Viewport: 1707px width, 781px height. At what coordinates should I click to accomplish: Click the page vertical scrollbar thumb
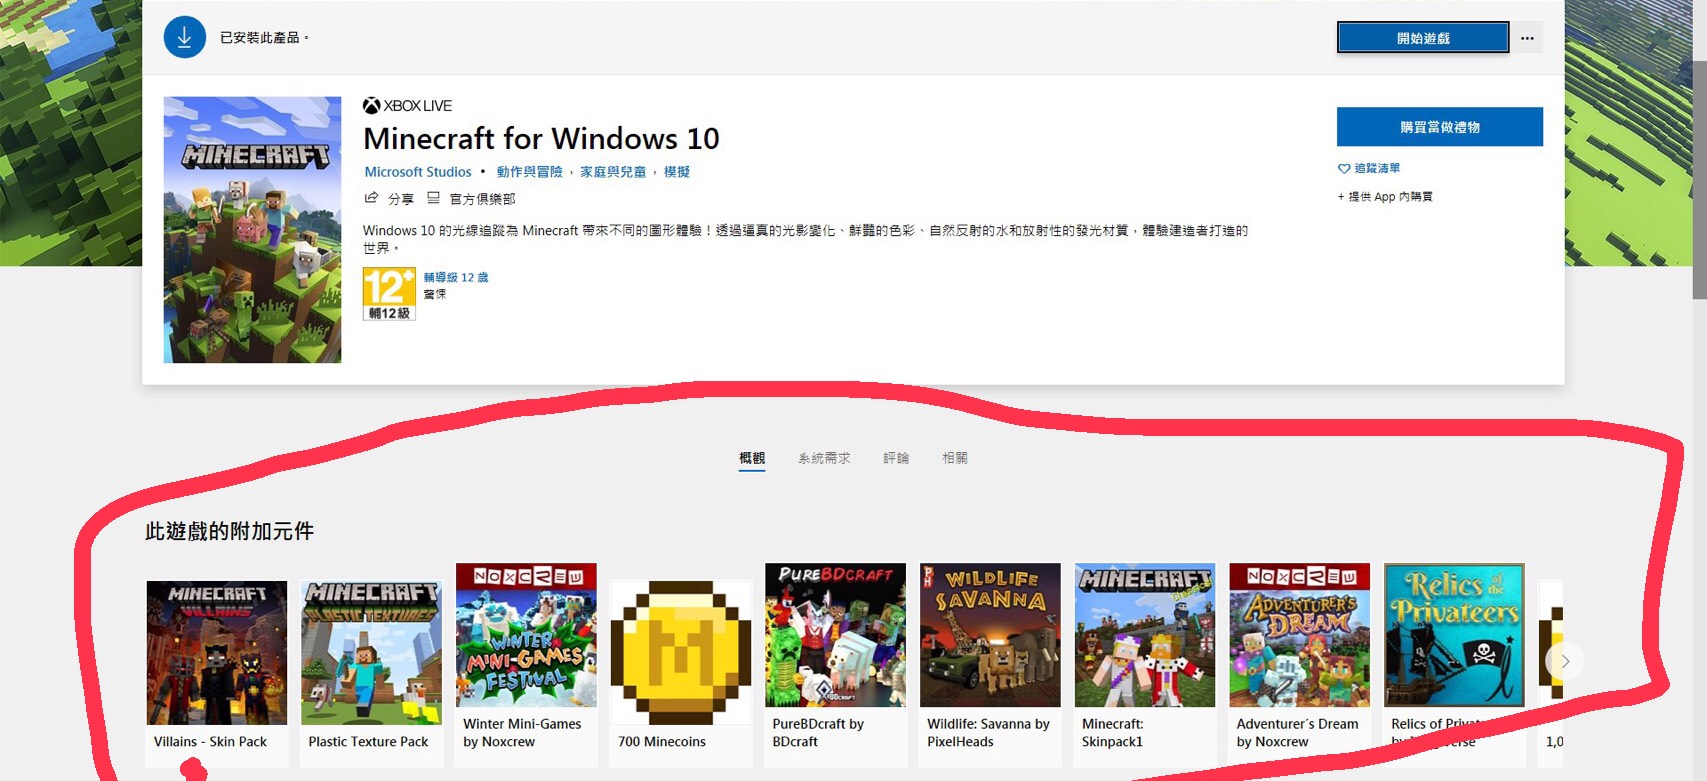click(1699, 180)
